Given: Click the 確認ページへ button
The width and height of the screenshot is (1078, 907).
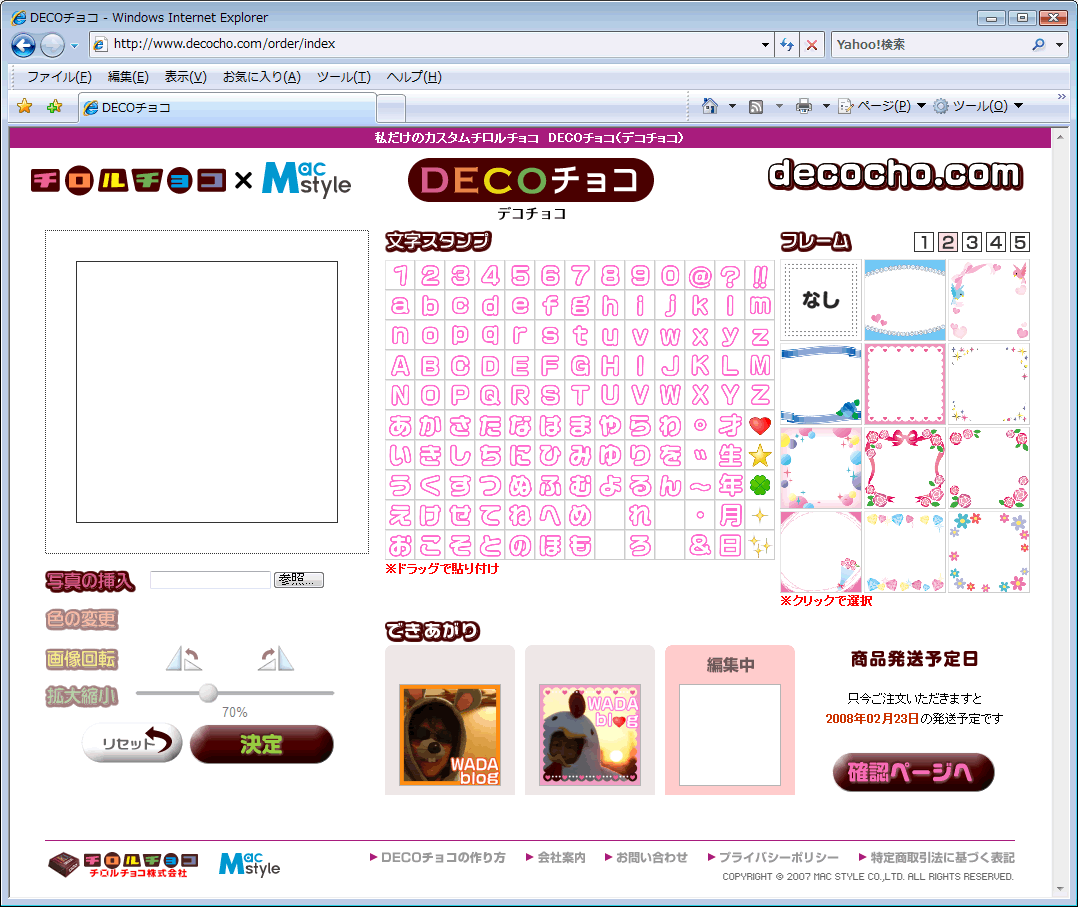Looking at the screenshot, I should 913,772.
